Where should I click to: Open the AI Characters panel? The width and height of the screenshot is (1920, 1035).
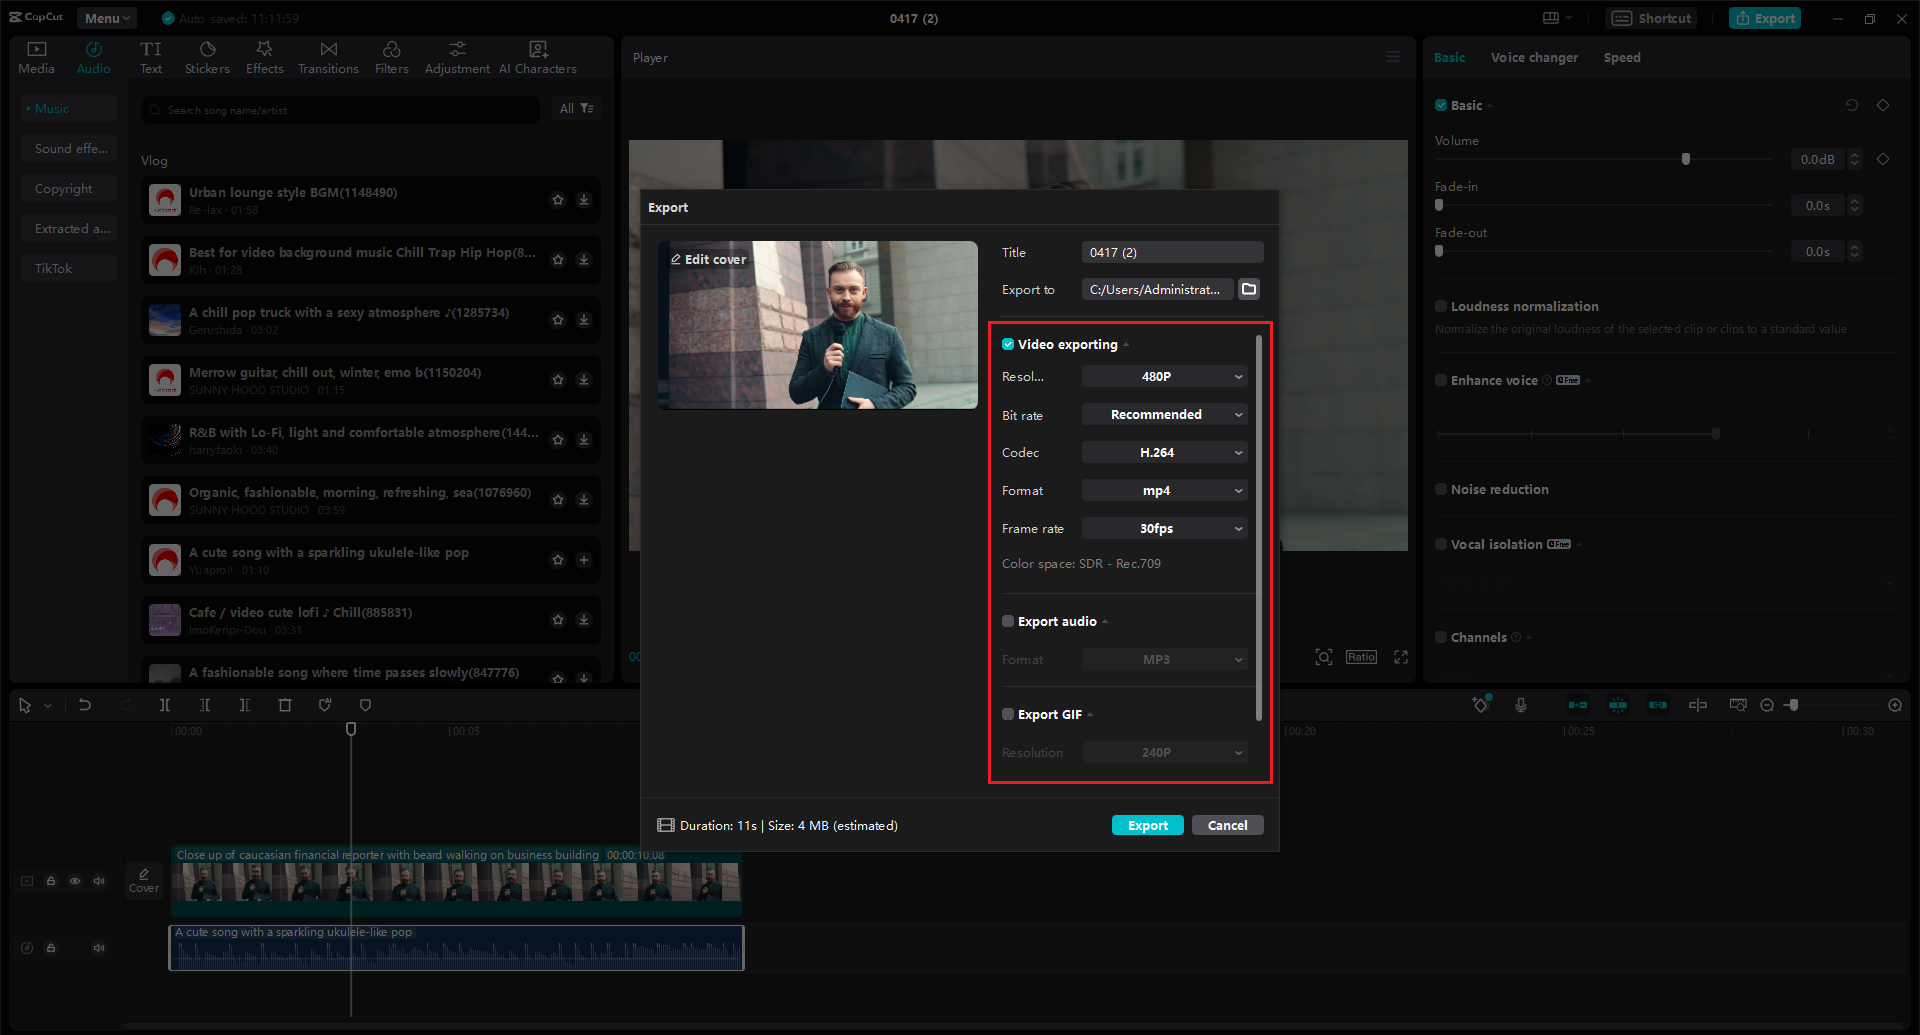(x=538, y=58)
